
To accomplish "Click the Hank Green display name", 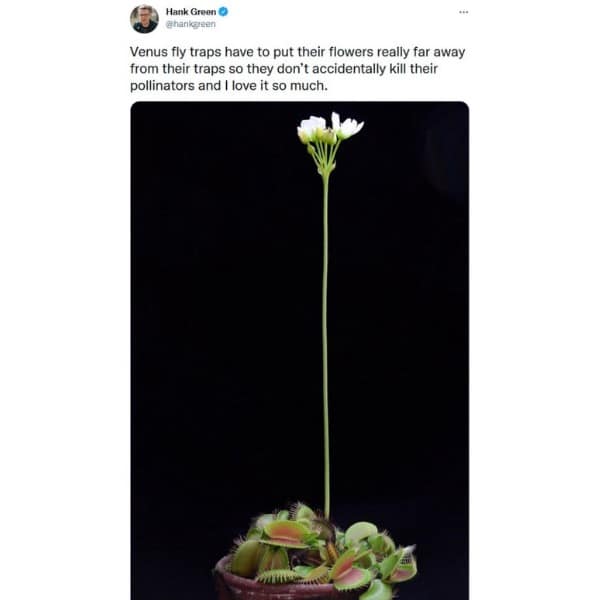I will tap(190, 12).
